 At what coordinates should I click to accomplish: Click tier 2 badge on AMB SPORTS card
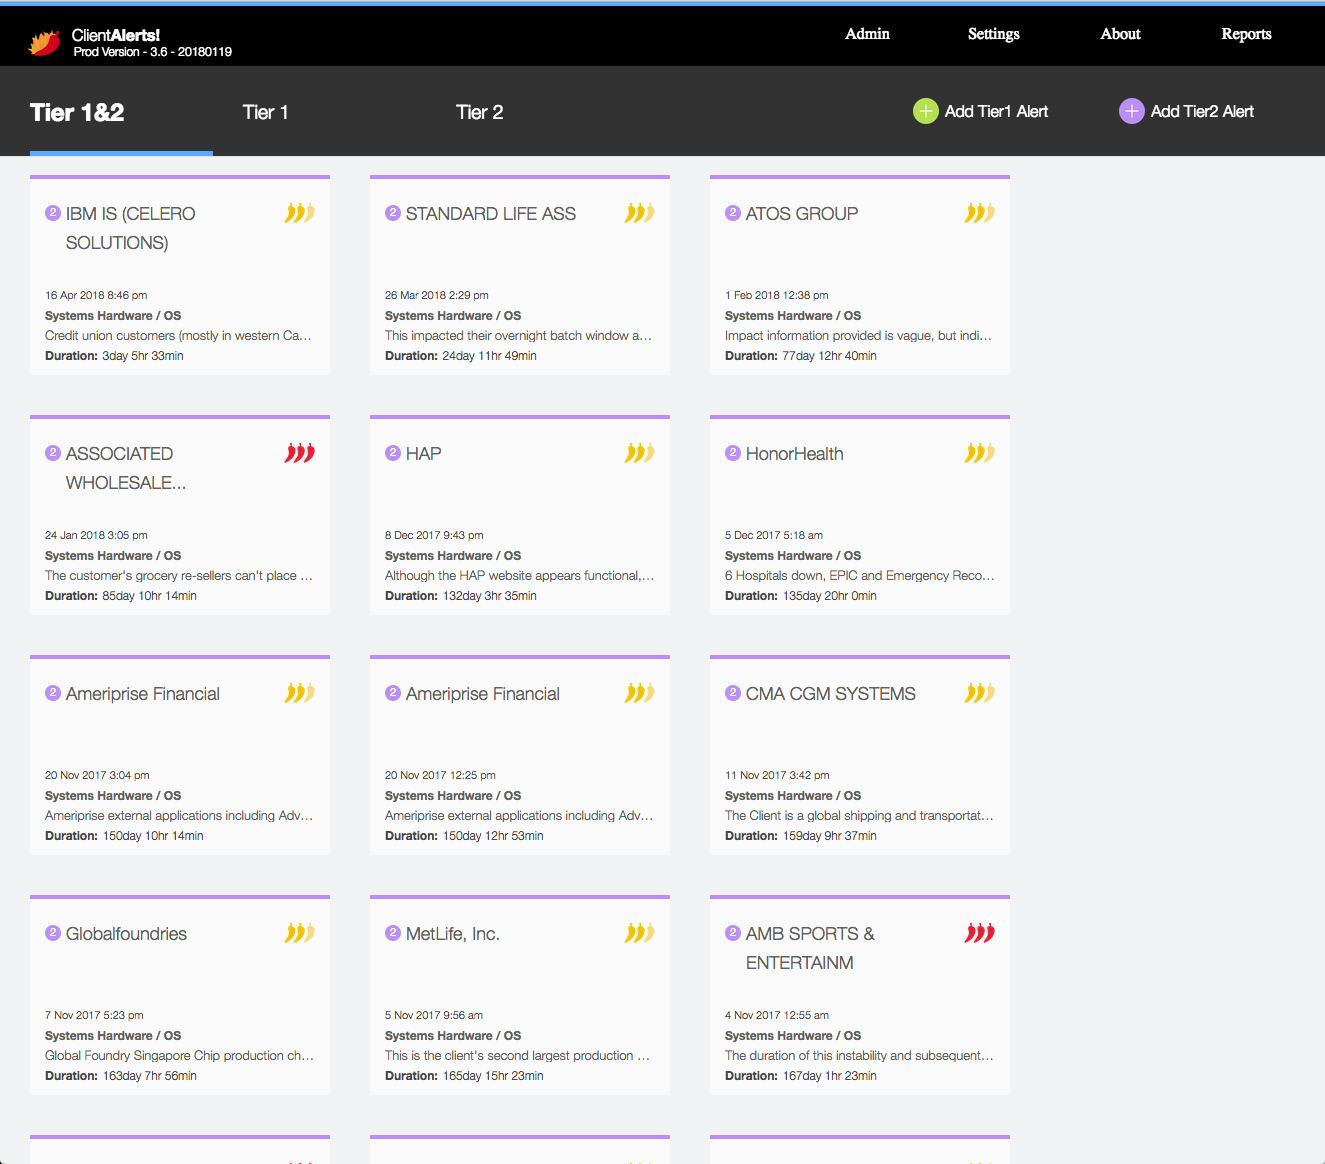pos(733,933)
